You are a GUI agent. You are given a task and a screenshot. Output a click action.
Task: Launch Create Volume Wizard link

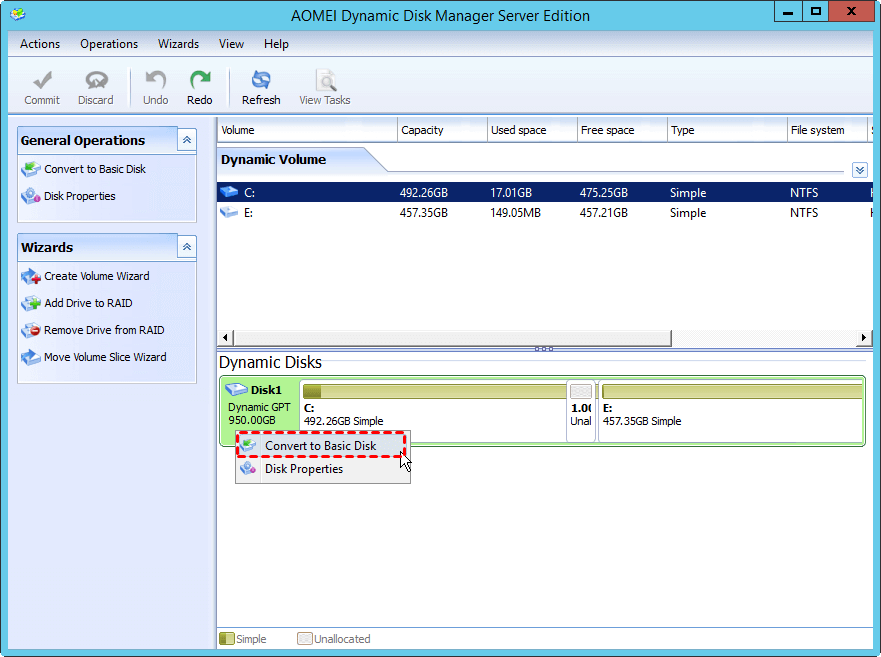coord(97,277)
